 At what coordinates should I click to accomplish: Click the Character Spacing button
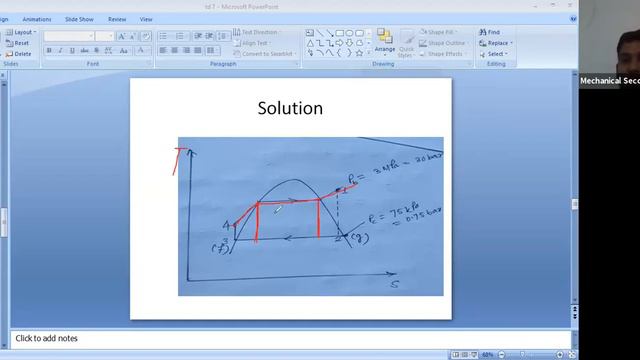click(x=109, y=51)
